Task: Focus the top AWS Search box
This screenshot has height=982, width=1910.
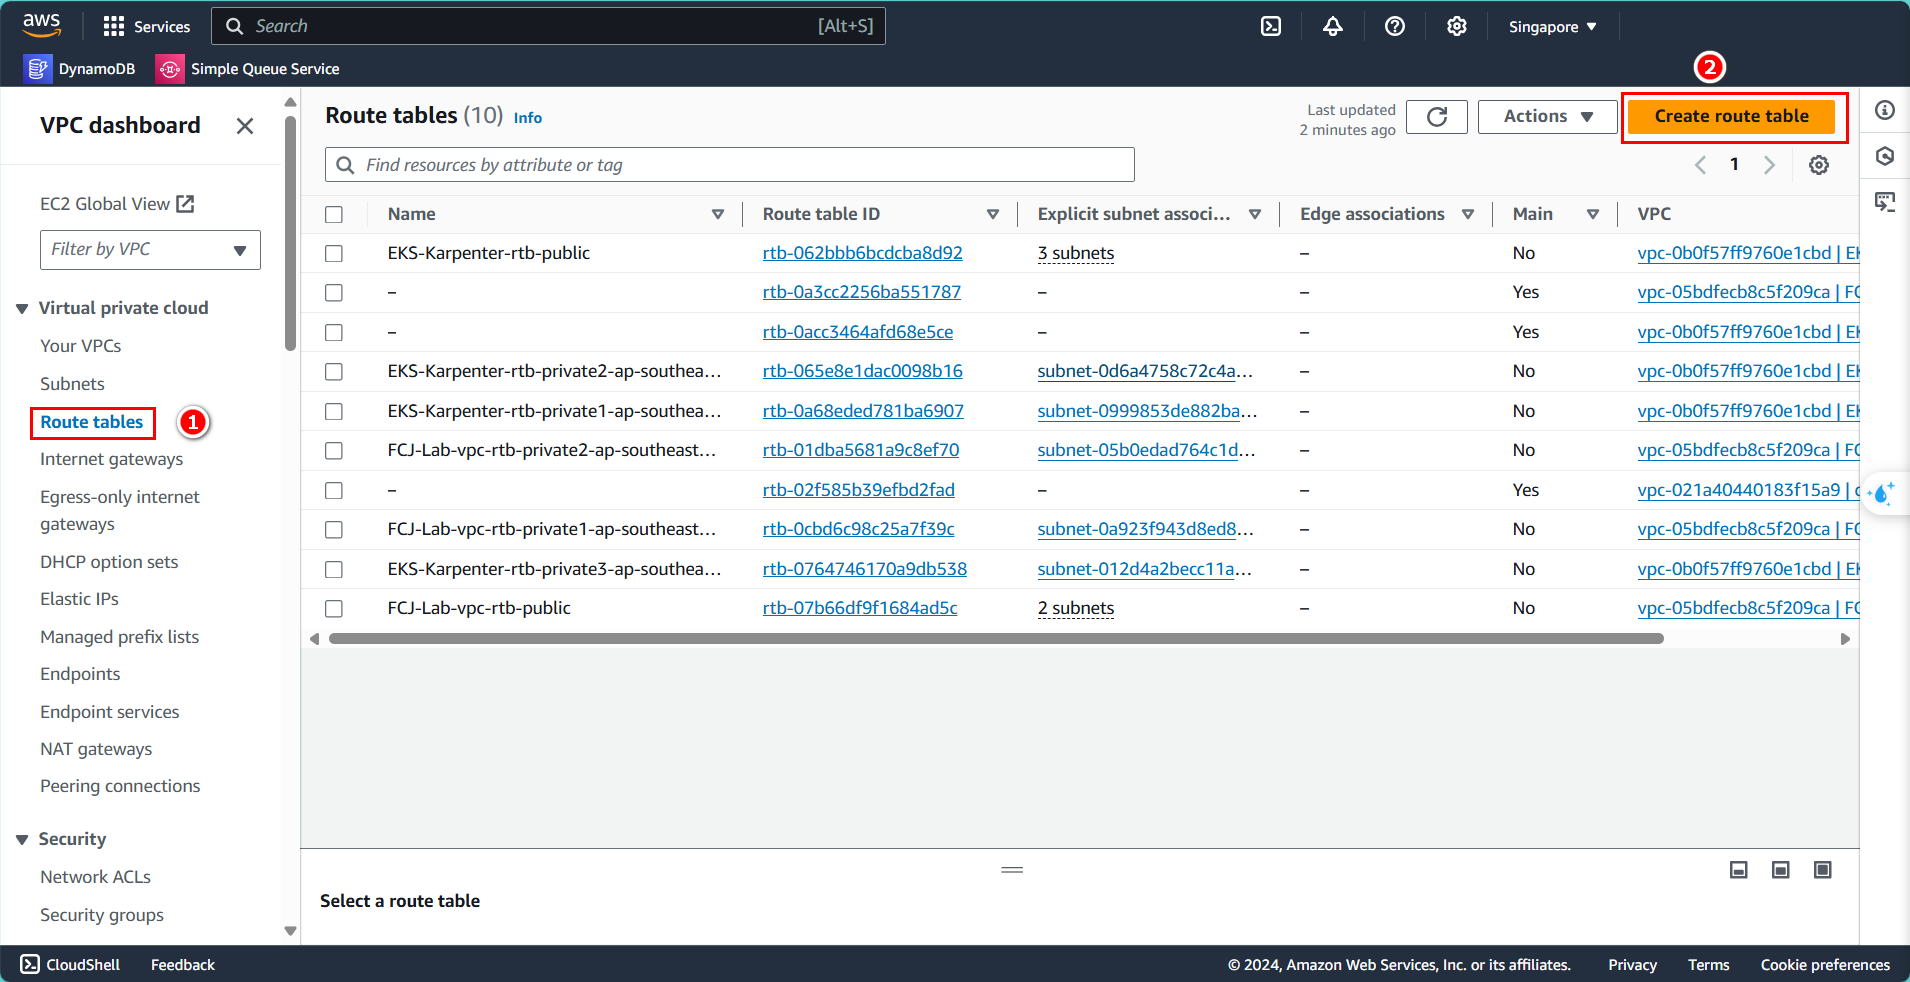Action: pyautogui.click(x=548, y=26)
